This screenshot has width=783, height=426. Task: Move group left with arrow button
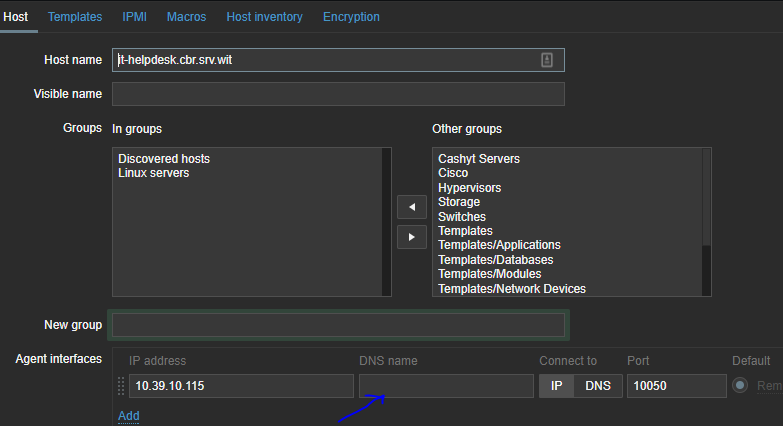point(412,207)
